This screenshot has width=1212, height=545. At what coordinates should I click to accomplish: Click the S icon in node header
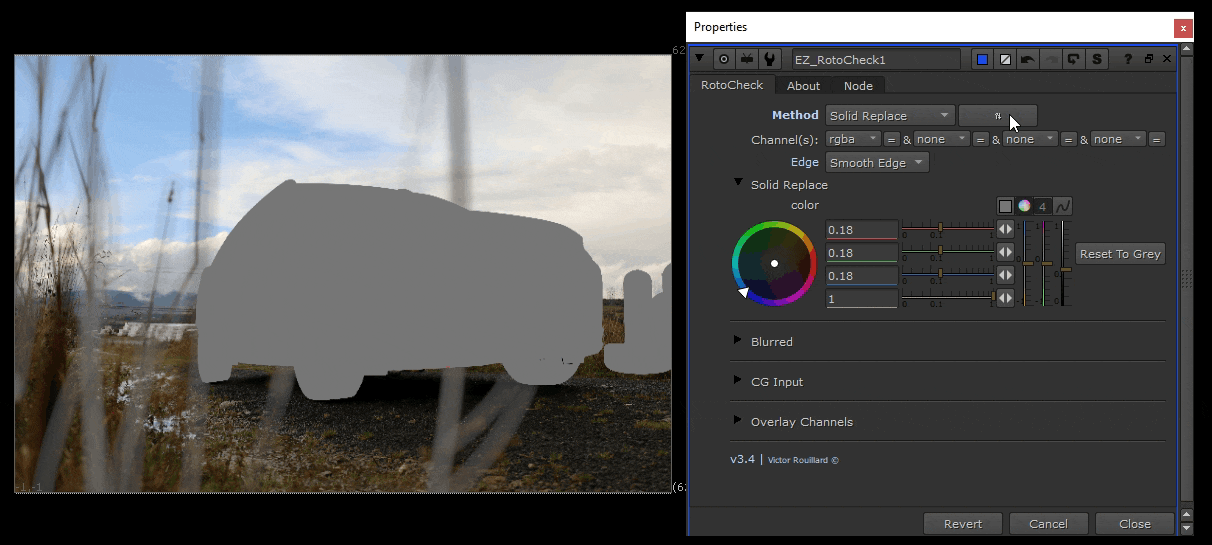[x=1097, y=60]
